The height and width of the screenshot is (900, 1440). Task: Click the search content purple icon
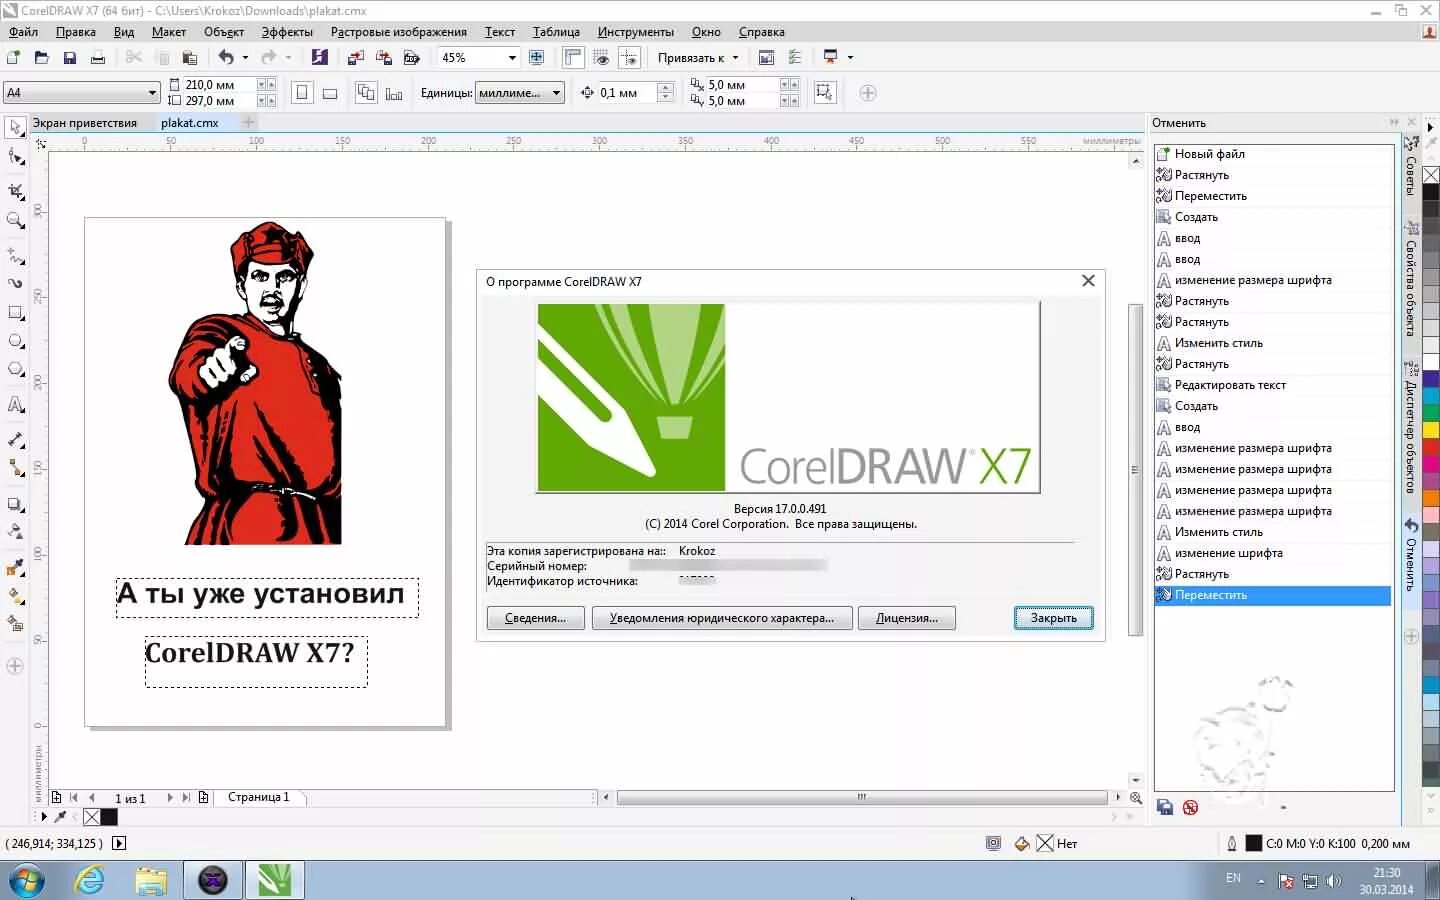point(319,57)
